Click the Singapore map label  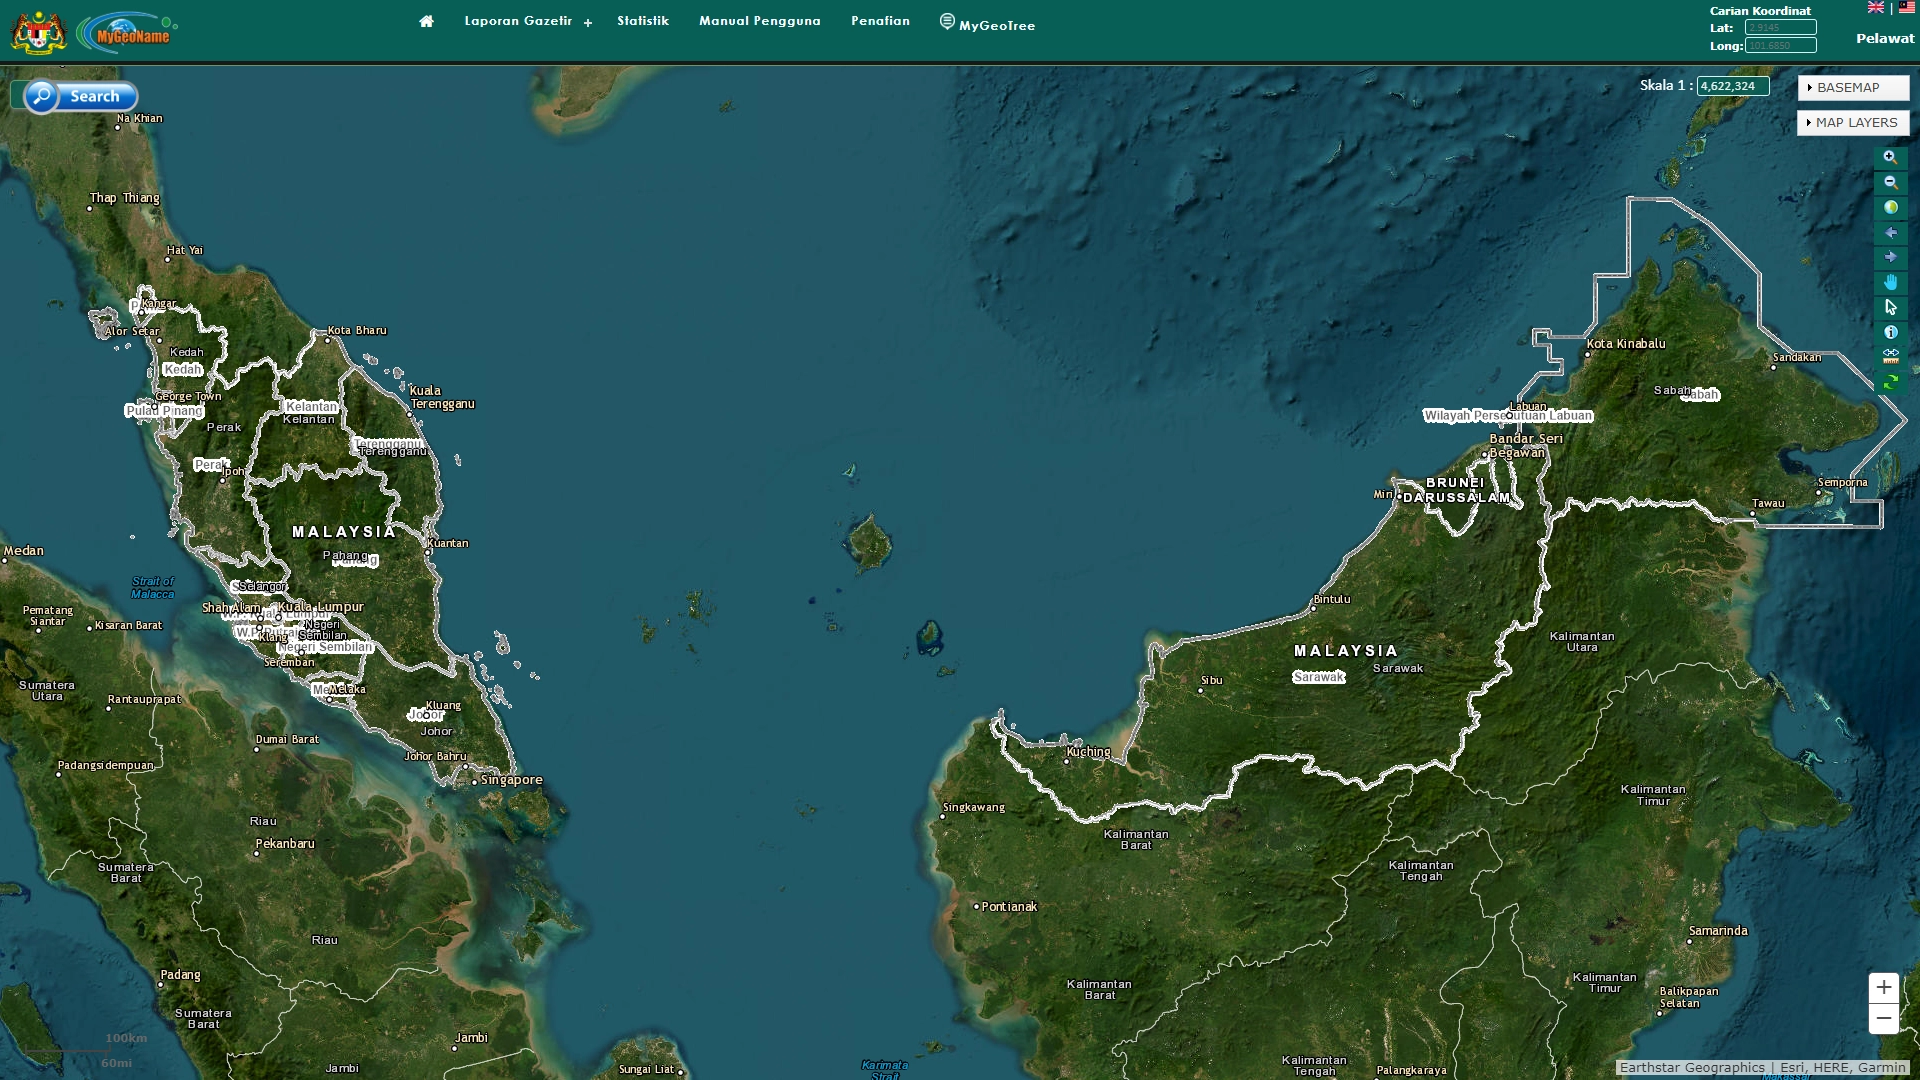click(512, 780)
